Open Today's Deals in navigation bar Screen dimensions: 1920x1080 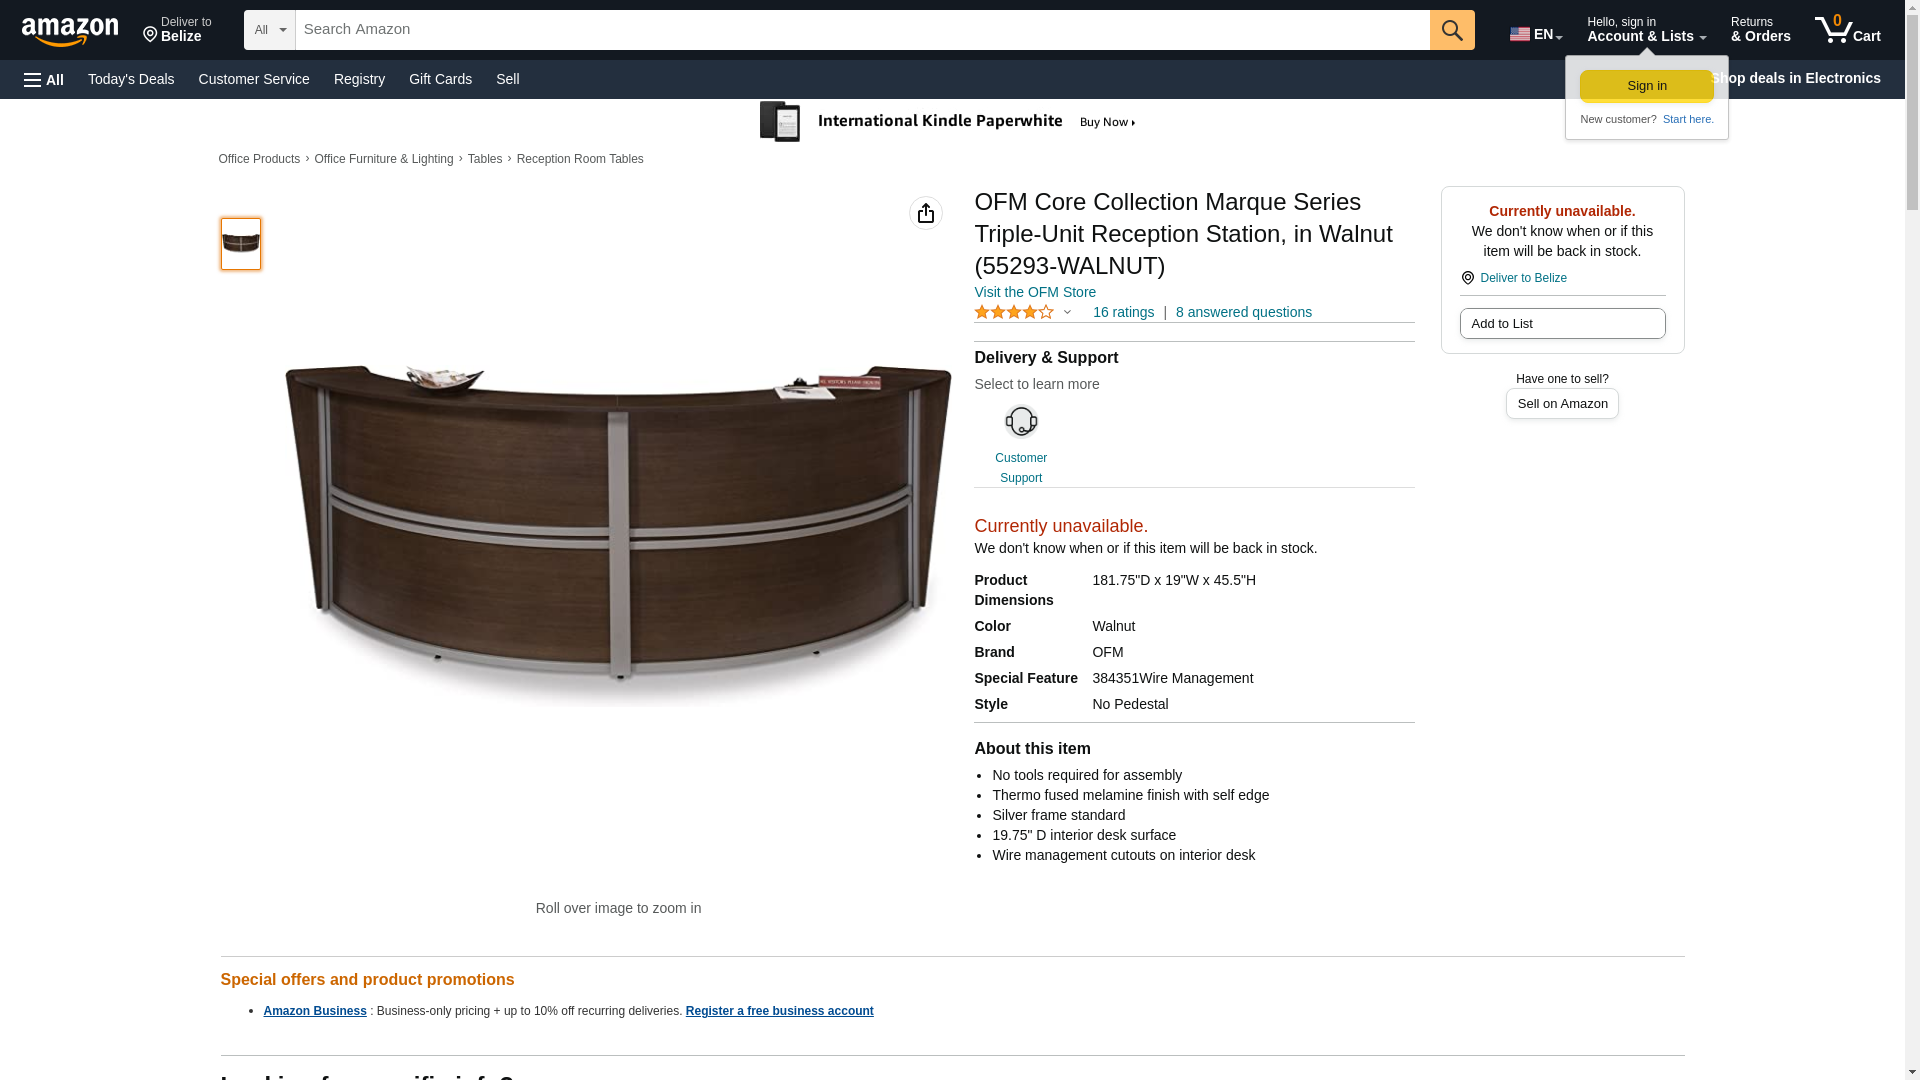click(131, 79)
